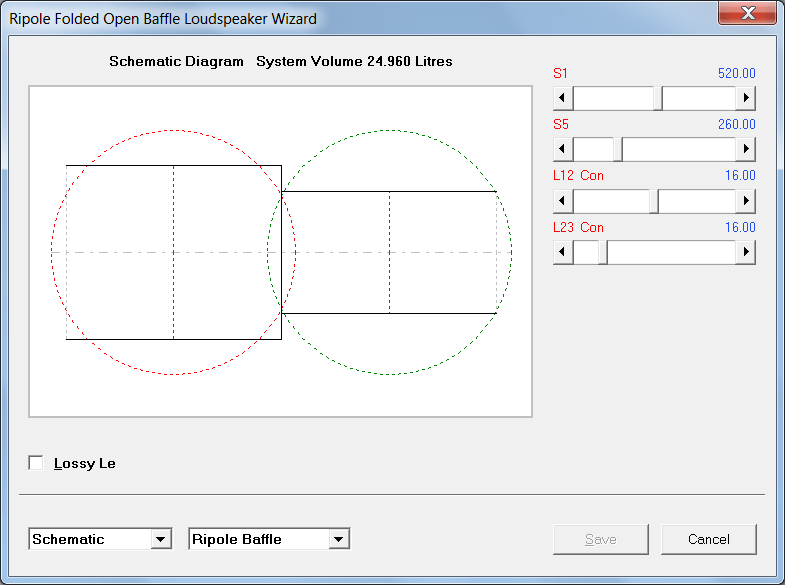This screenshot has height=585, width=785.
Task: Click the L23 Con slider thumb
Action: [603, 252]
